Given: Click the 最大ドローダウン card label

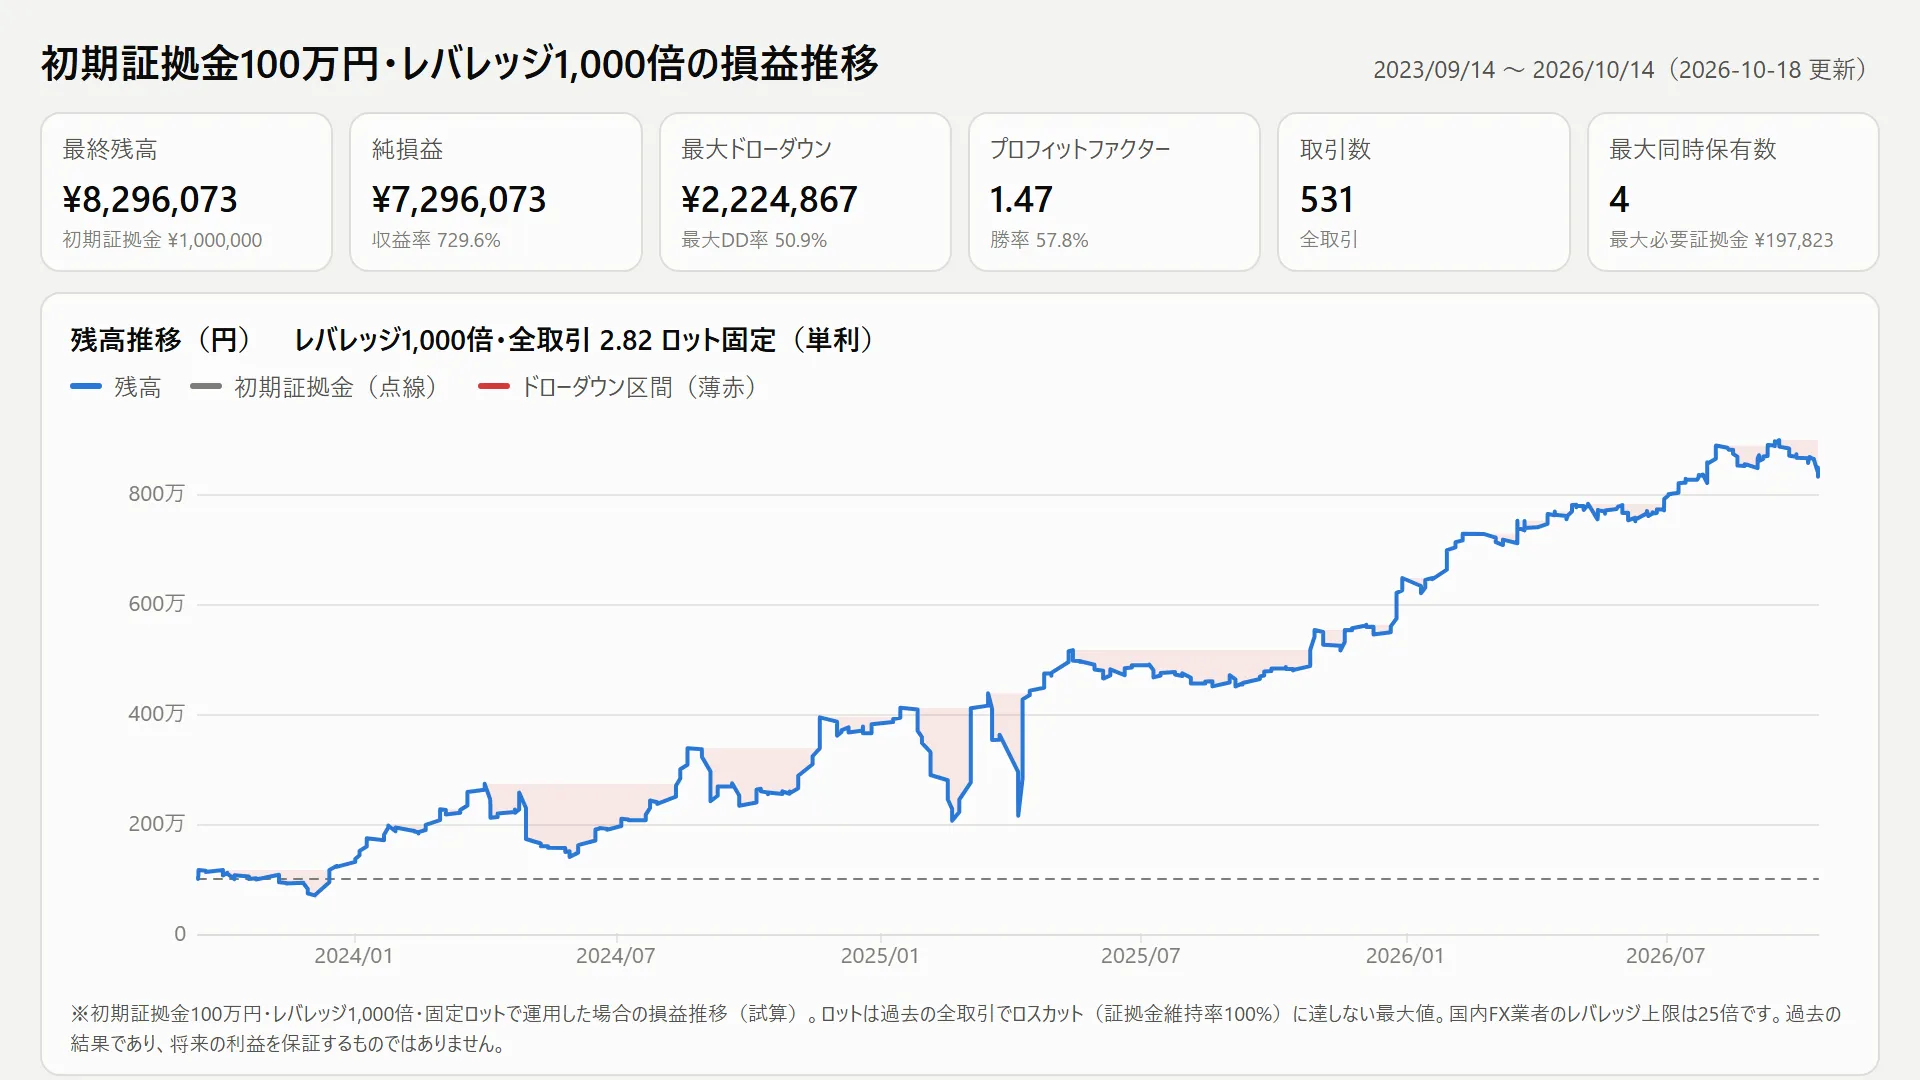Looking at the screenshot, I should point(757,149).
